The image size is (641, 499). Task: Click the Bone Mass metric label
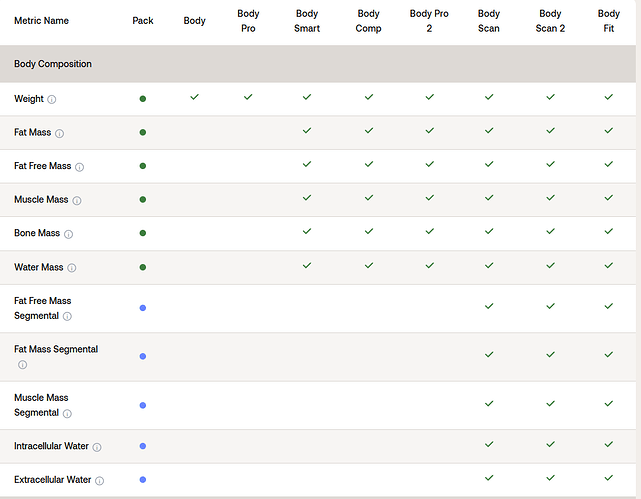pyautogui.click(x=37, y=233)
